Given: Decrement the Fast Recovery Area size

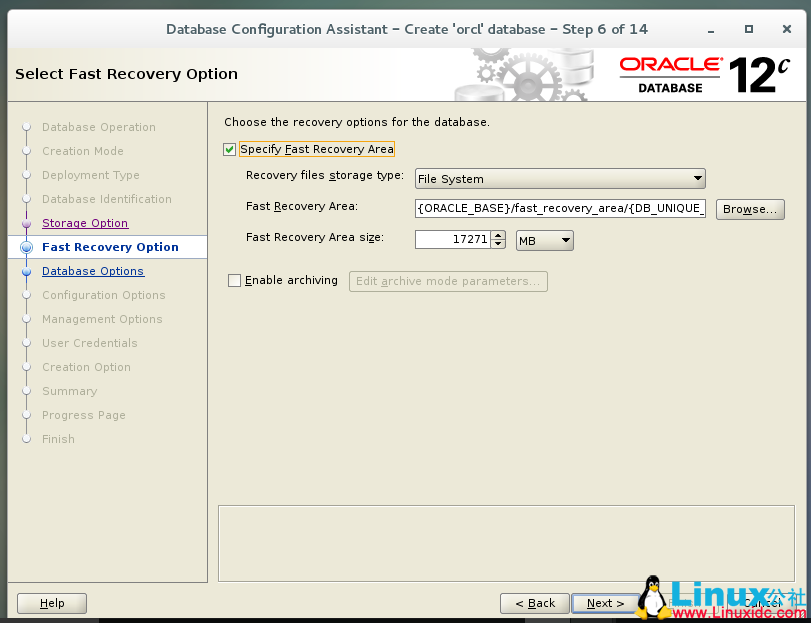Looking at the screenshot, I should [498, 244].
